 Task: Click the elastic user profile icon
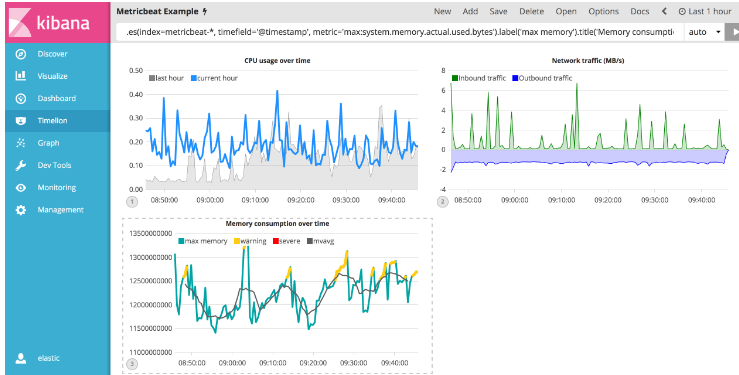[21, 358]
